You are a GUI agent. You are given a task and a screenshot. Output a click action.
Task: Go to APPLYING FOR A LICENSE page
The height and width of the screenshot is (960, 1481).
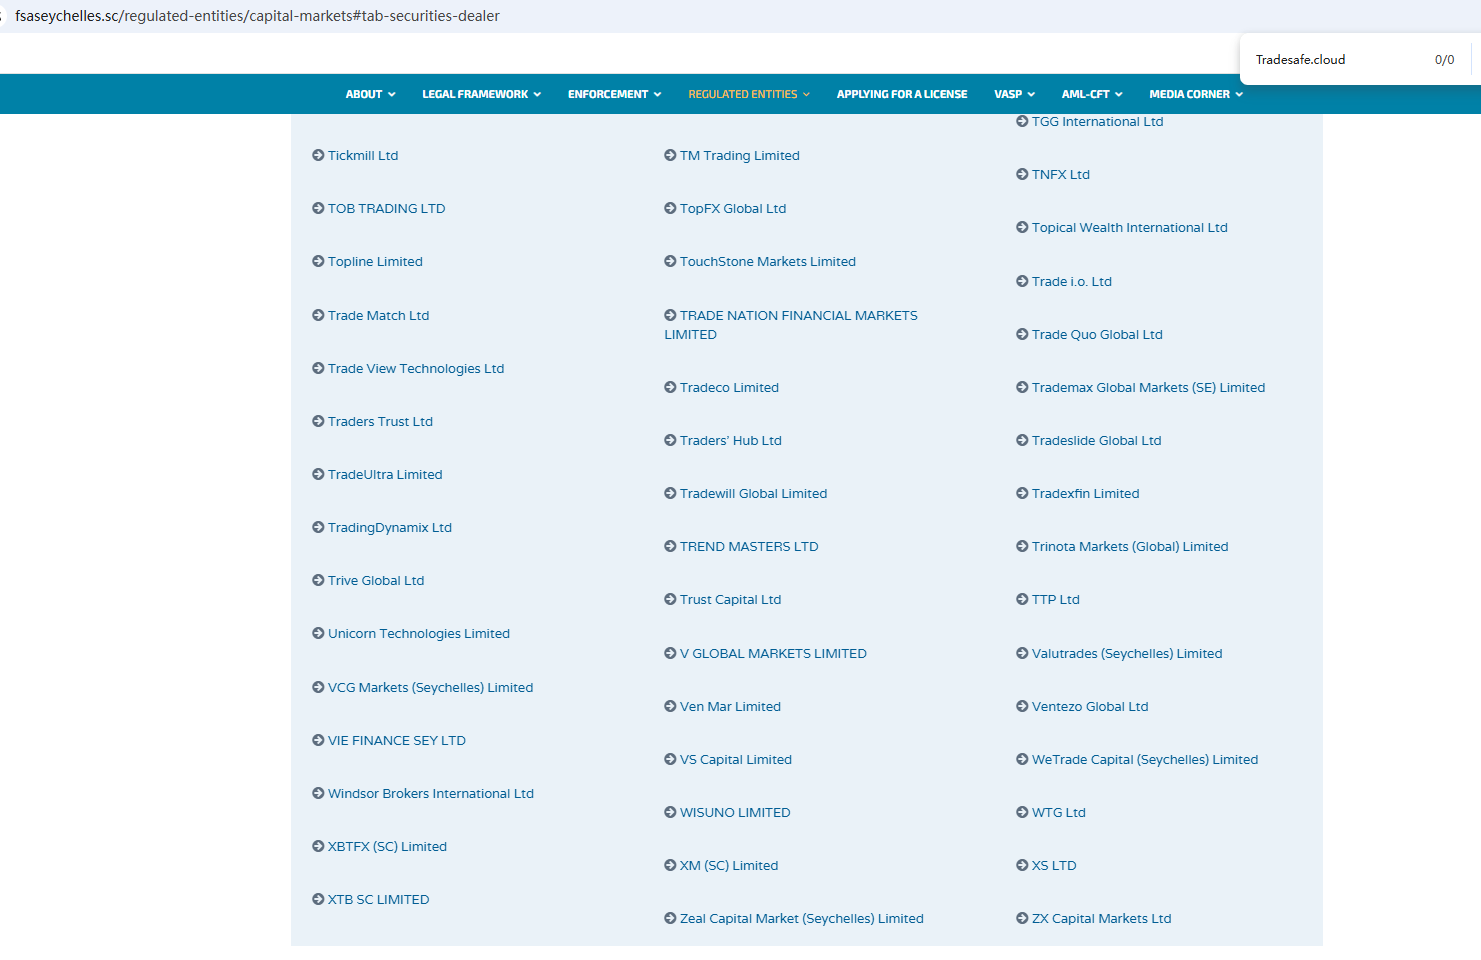pyautogui.click(x=902, y=94)
